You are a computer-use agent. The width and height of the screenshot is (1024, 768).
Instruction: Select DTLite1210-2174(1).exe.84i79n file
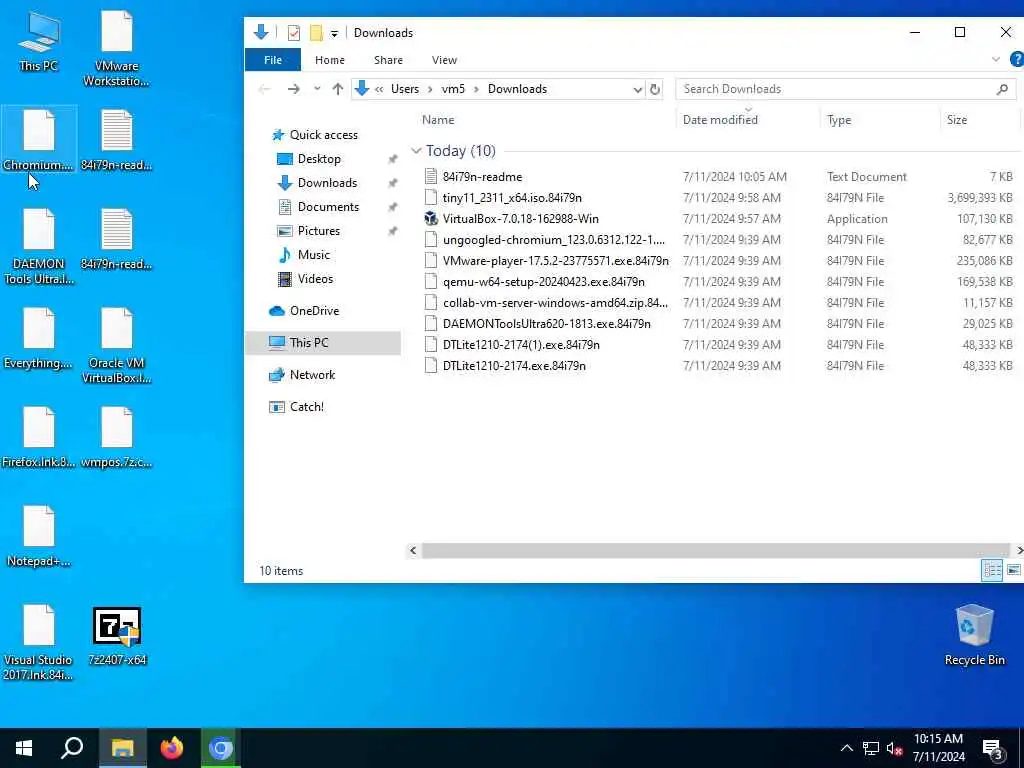718,344
